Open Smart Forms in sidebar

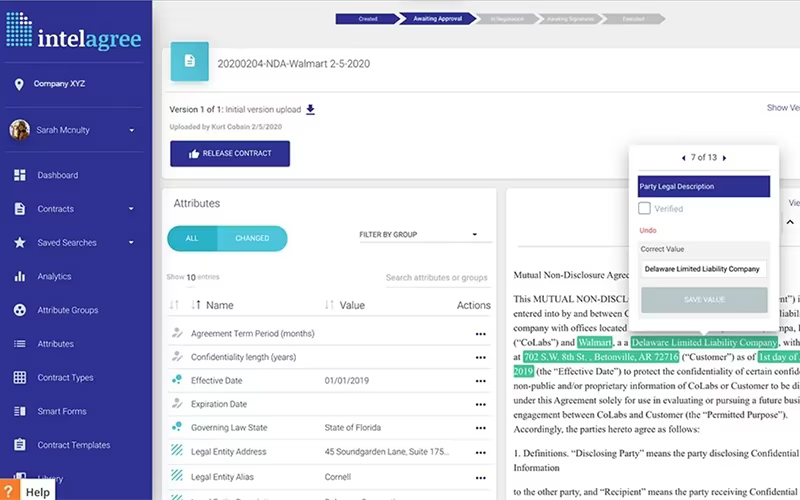[x=62, y=411]
